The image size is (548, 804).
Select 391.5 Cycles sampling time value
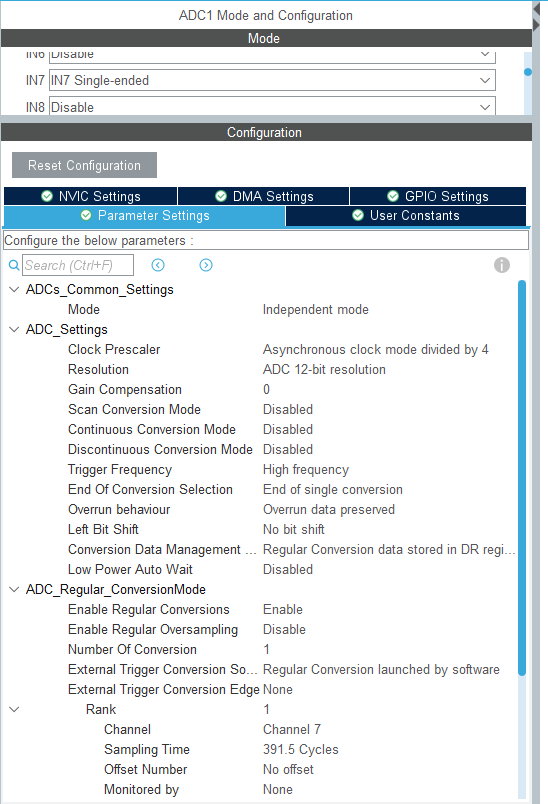click(301, 750)
